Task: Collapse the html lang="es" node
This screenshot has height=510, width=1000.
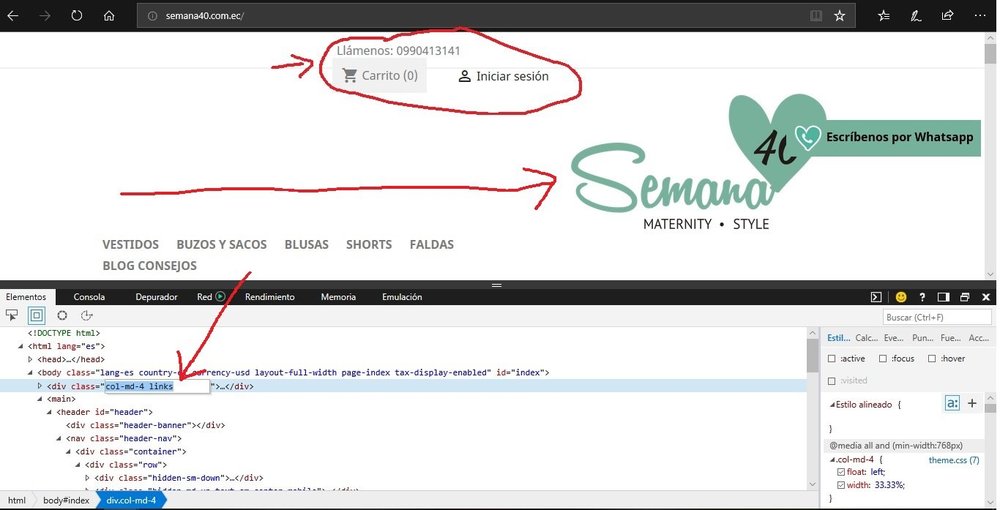Action: pos(21,346)
